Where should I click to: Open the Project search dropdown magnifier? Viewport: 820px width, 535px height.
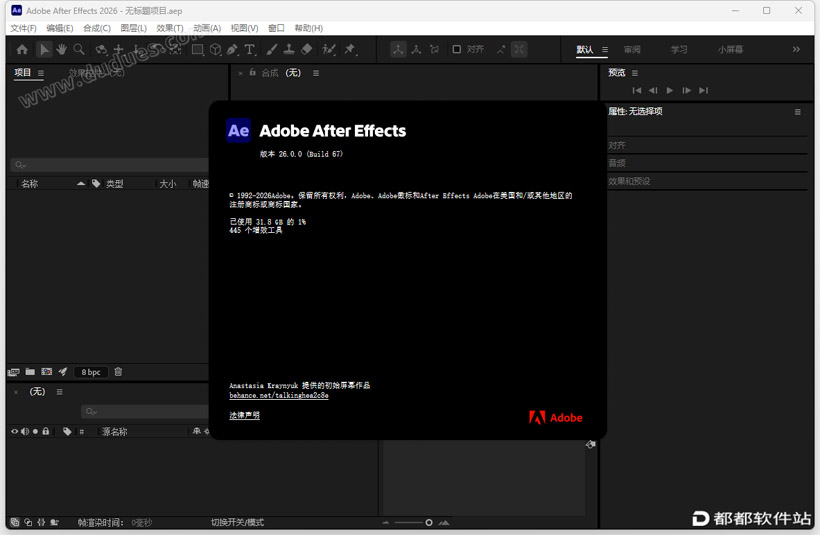click(20, 165)
